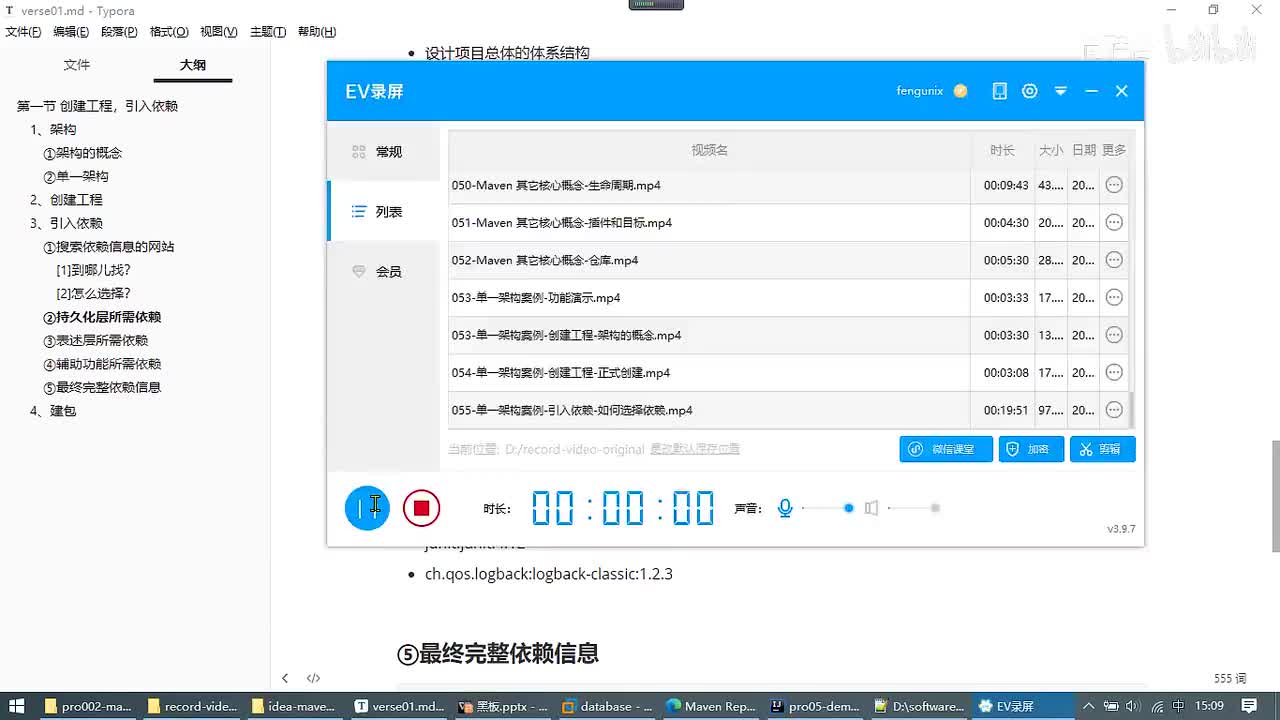Switch to pro05-dem IntelliJ taskbar item

tap(815, 706)
